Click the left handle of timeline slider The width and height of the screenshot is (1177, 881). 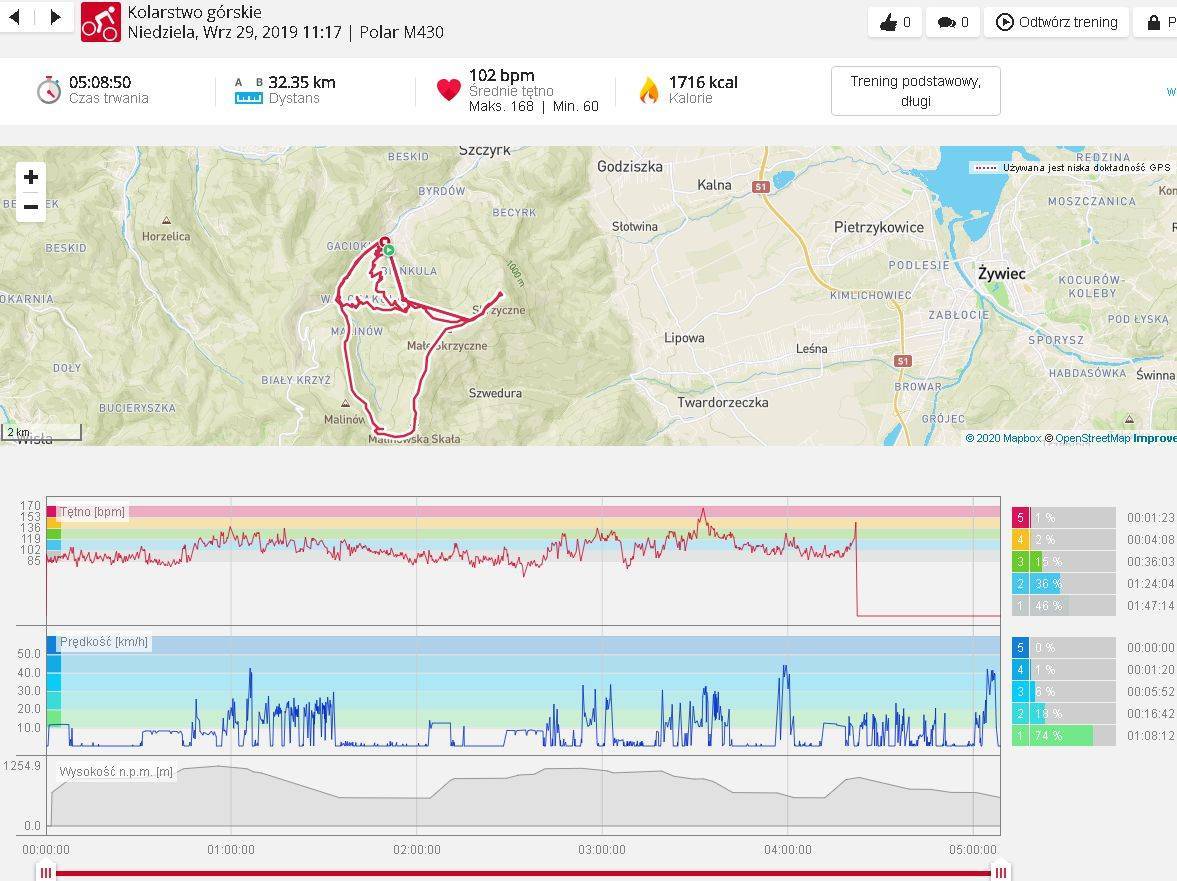pos(45,872)
